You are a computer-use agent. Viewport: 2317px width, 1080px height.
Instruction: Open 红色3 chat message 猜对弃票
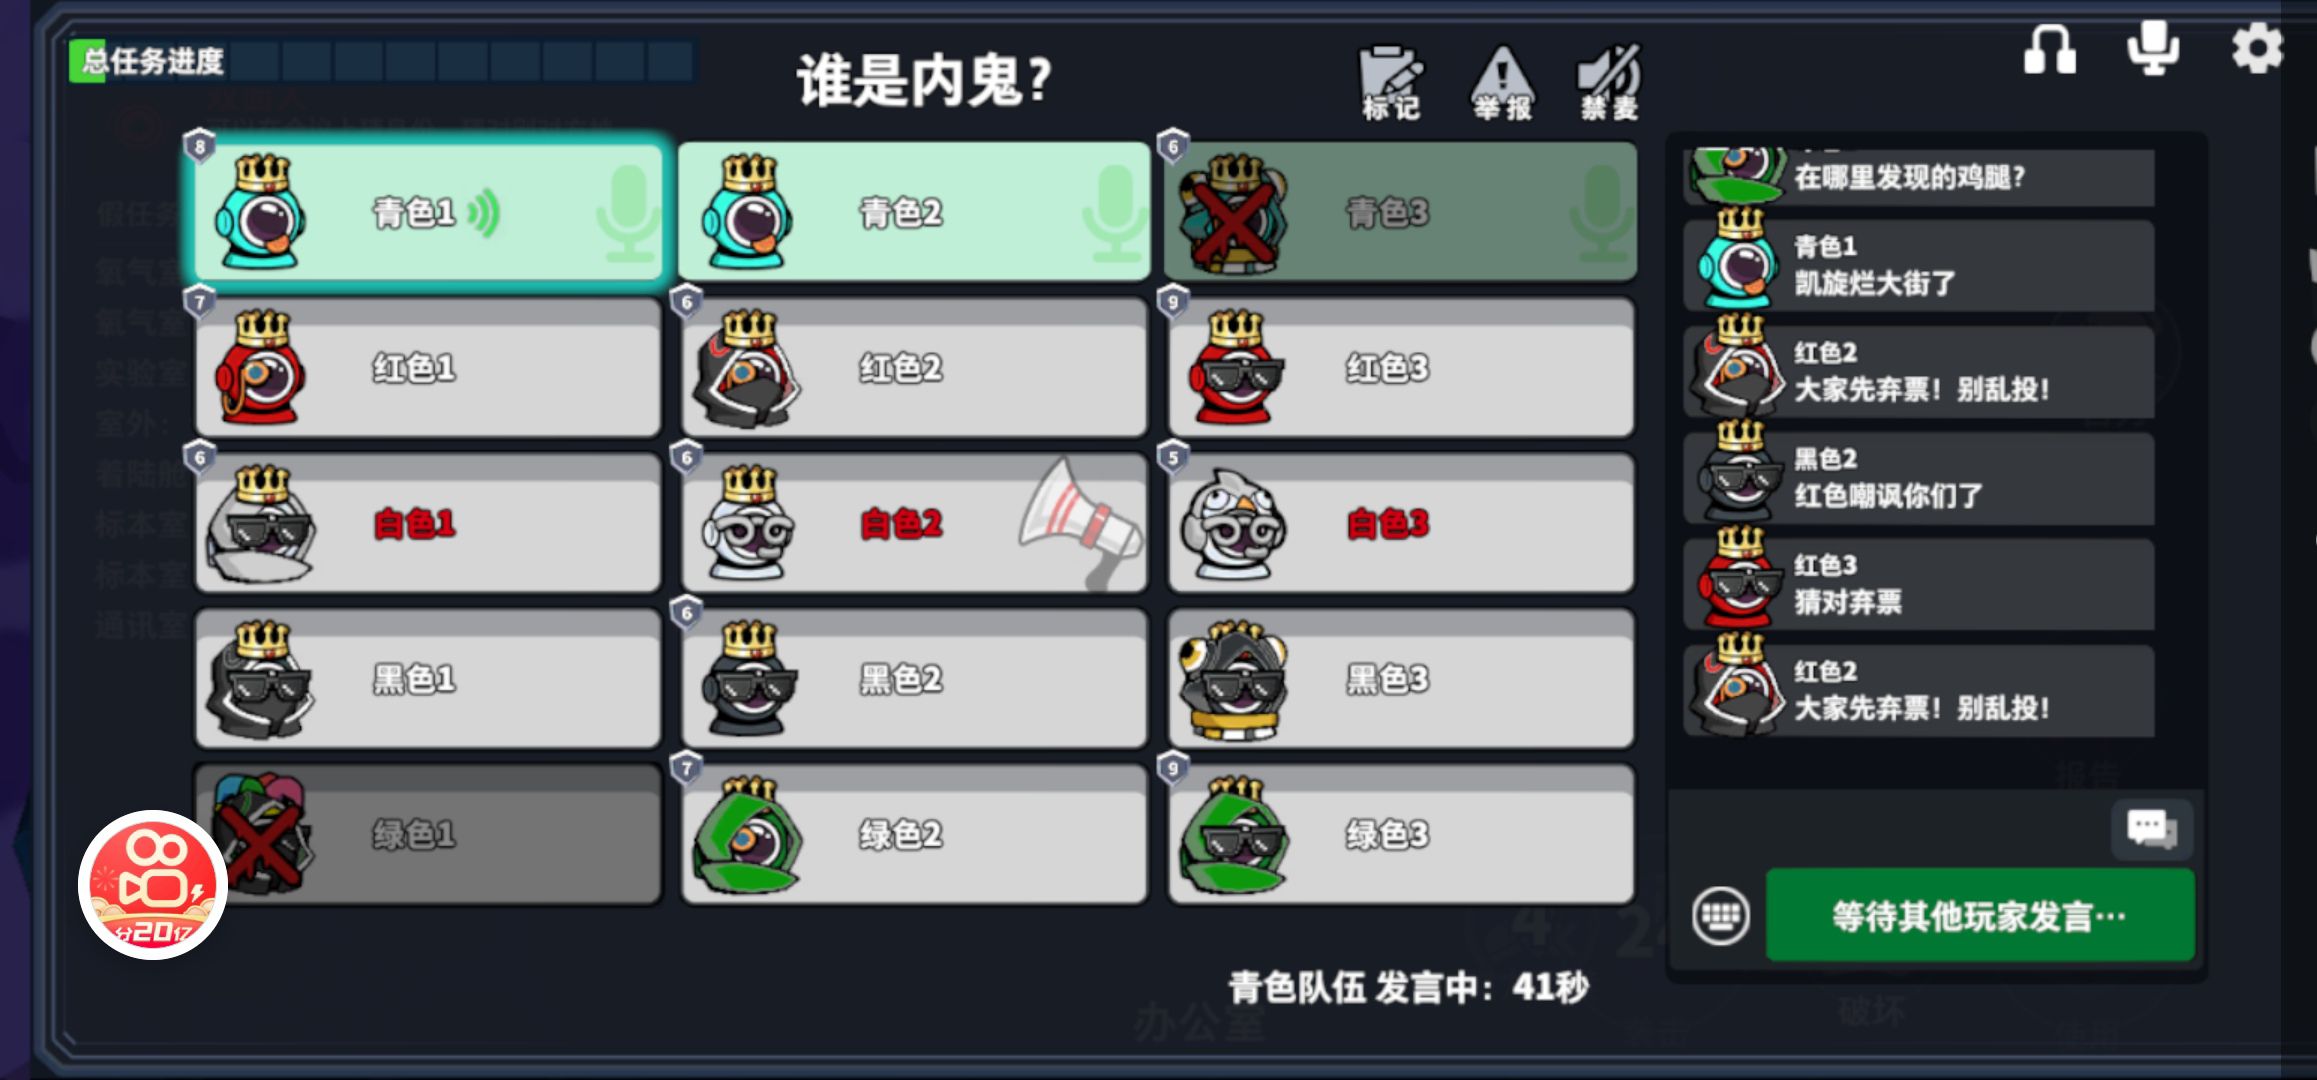point(1919,584)
